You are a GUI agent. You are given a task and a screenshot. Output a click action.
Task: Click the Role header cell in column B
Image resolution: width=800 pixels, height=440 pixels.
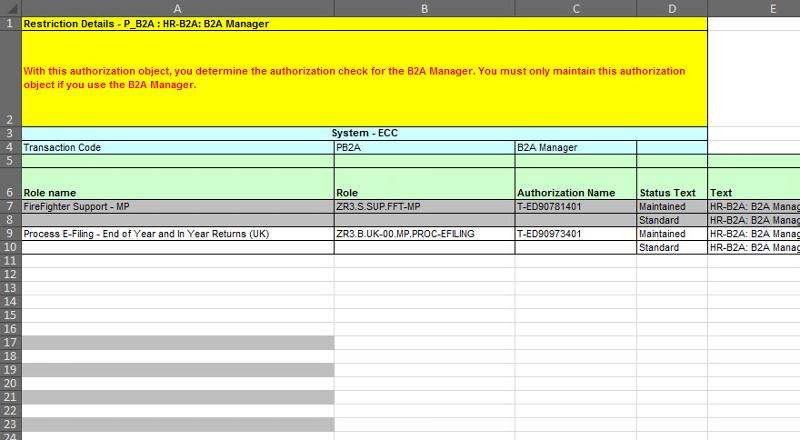tap(424, 183)
